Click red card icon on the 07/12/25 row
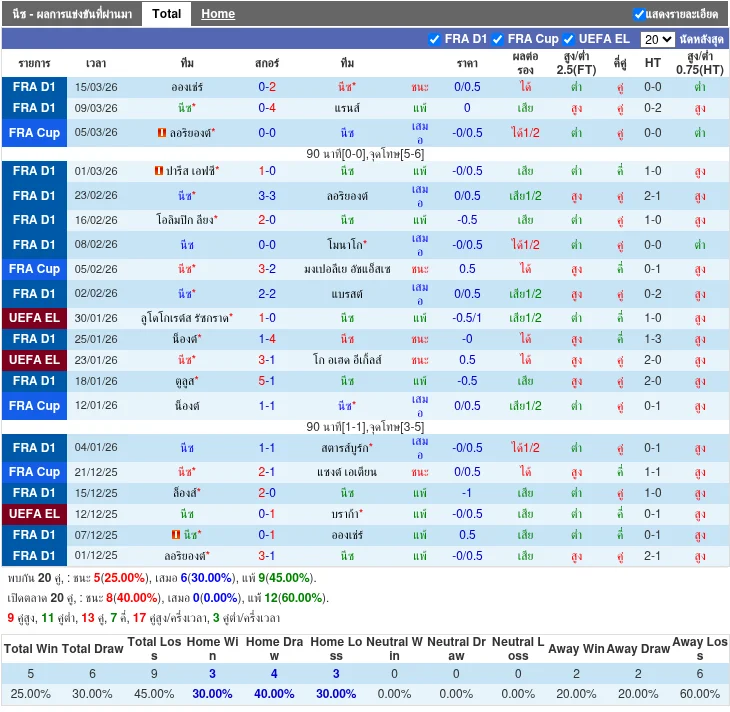This screenshot has width=730, height=712. click(176, 535)
